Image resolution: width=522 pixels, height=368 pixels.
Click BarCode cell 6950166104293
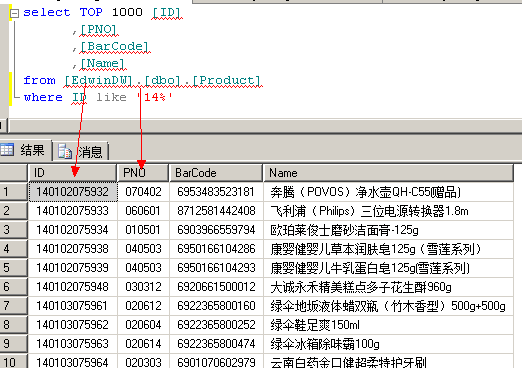(x=216, y=268)
